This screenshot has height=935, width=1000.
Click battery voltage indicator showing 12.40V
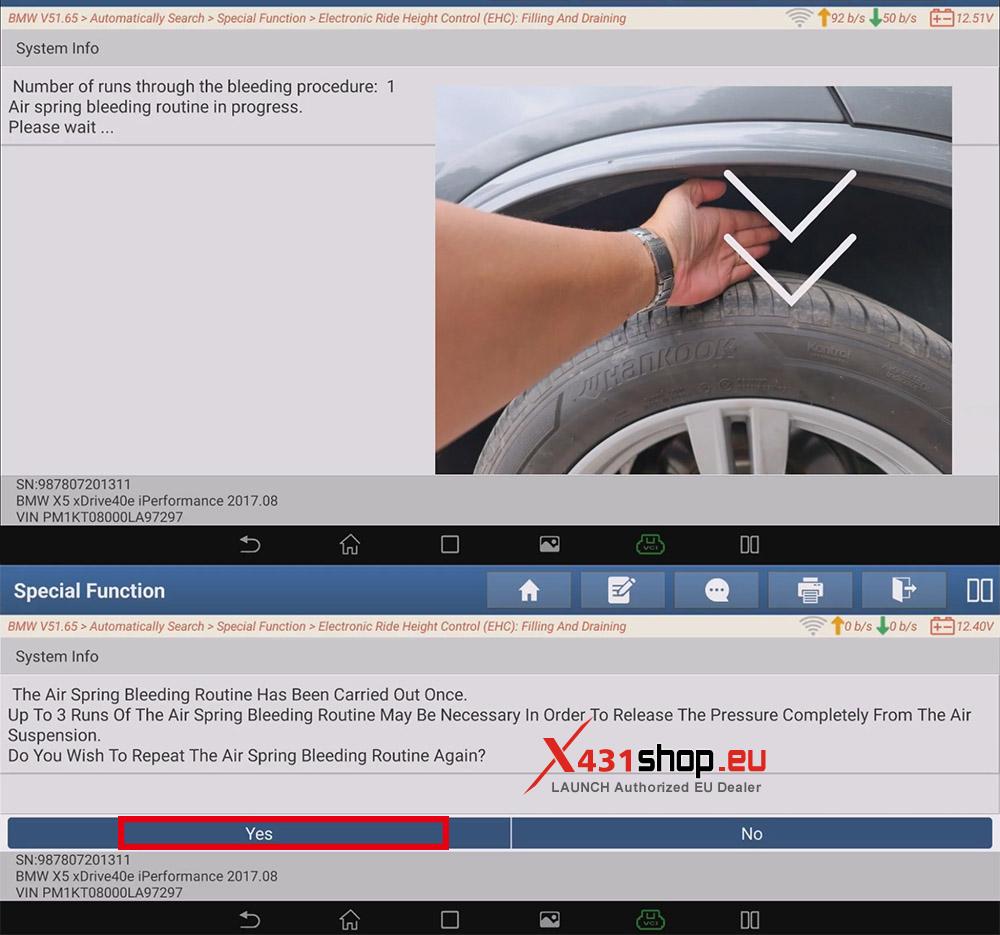(x=961, y=626)
